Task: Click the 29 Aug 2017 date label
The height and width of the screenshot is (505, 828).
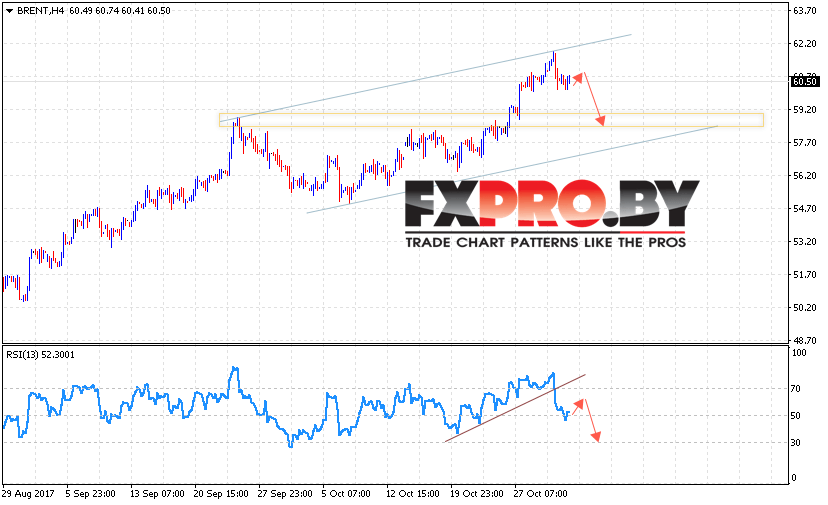Action: click(29, 494)
